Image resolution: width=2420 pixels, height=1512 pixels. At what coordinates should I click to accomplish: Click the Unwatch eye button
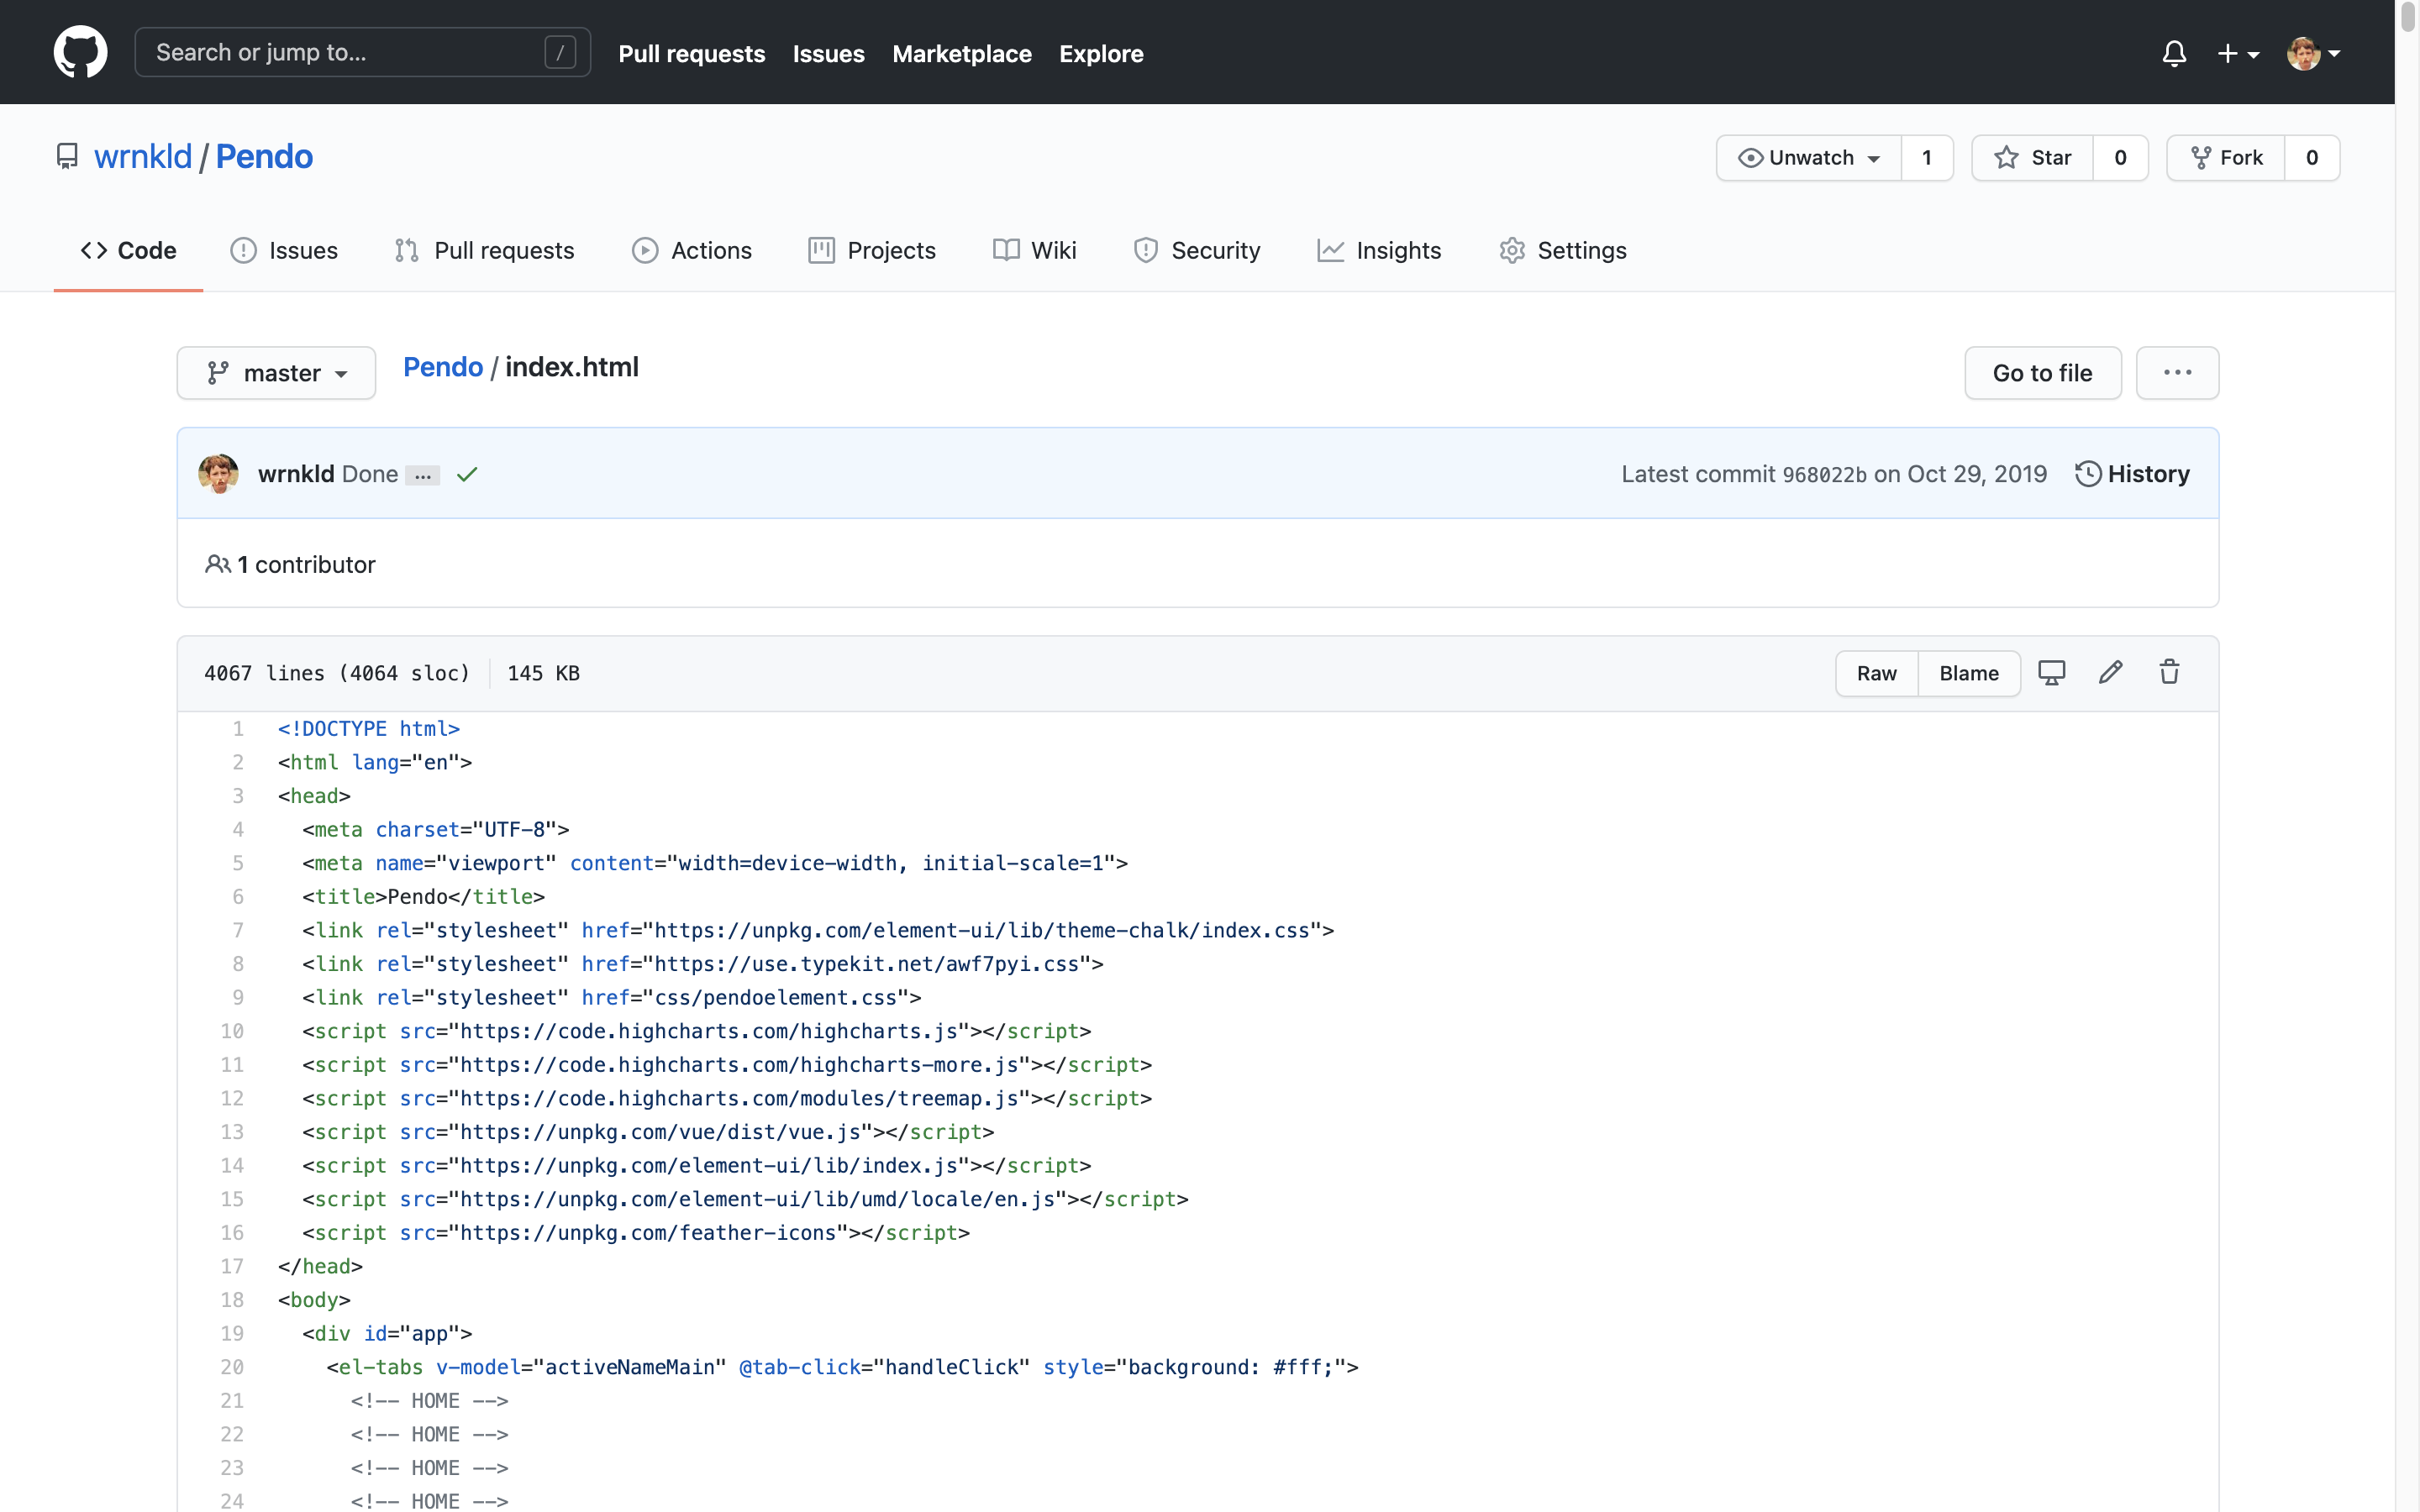(x=1809, y=158)
